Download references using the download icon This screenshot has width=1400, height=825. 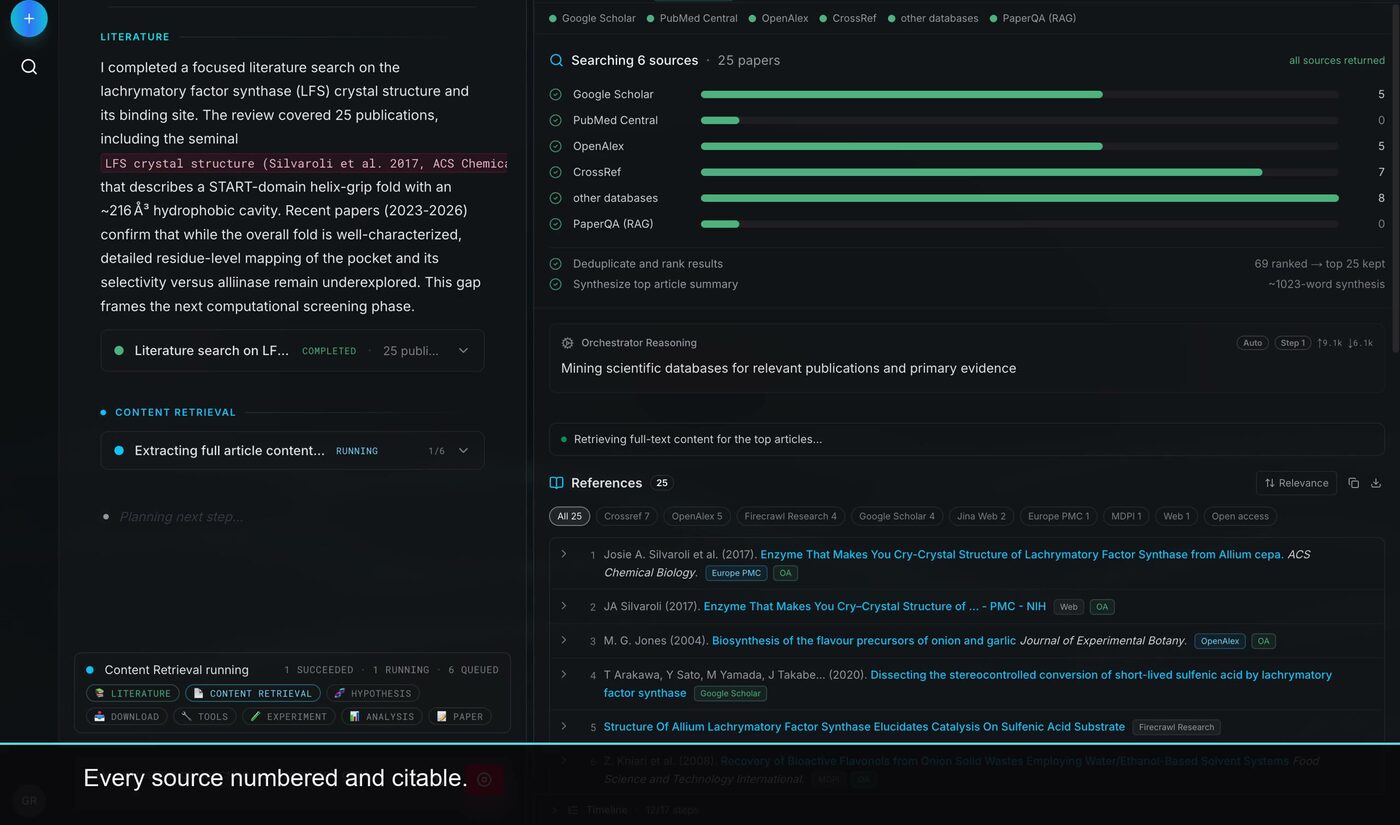tap(1376, 483)
